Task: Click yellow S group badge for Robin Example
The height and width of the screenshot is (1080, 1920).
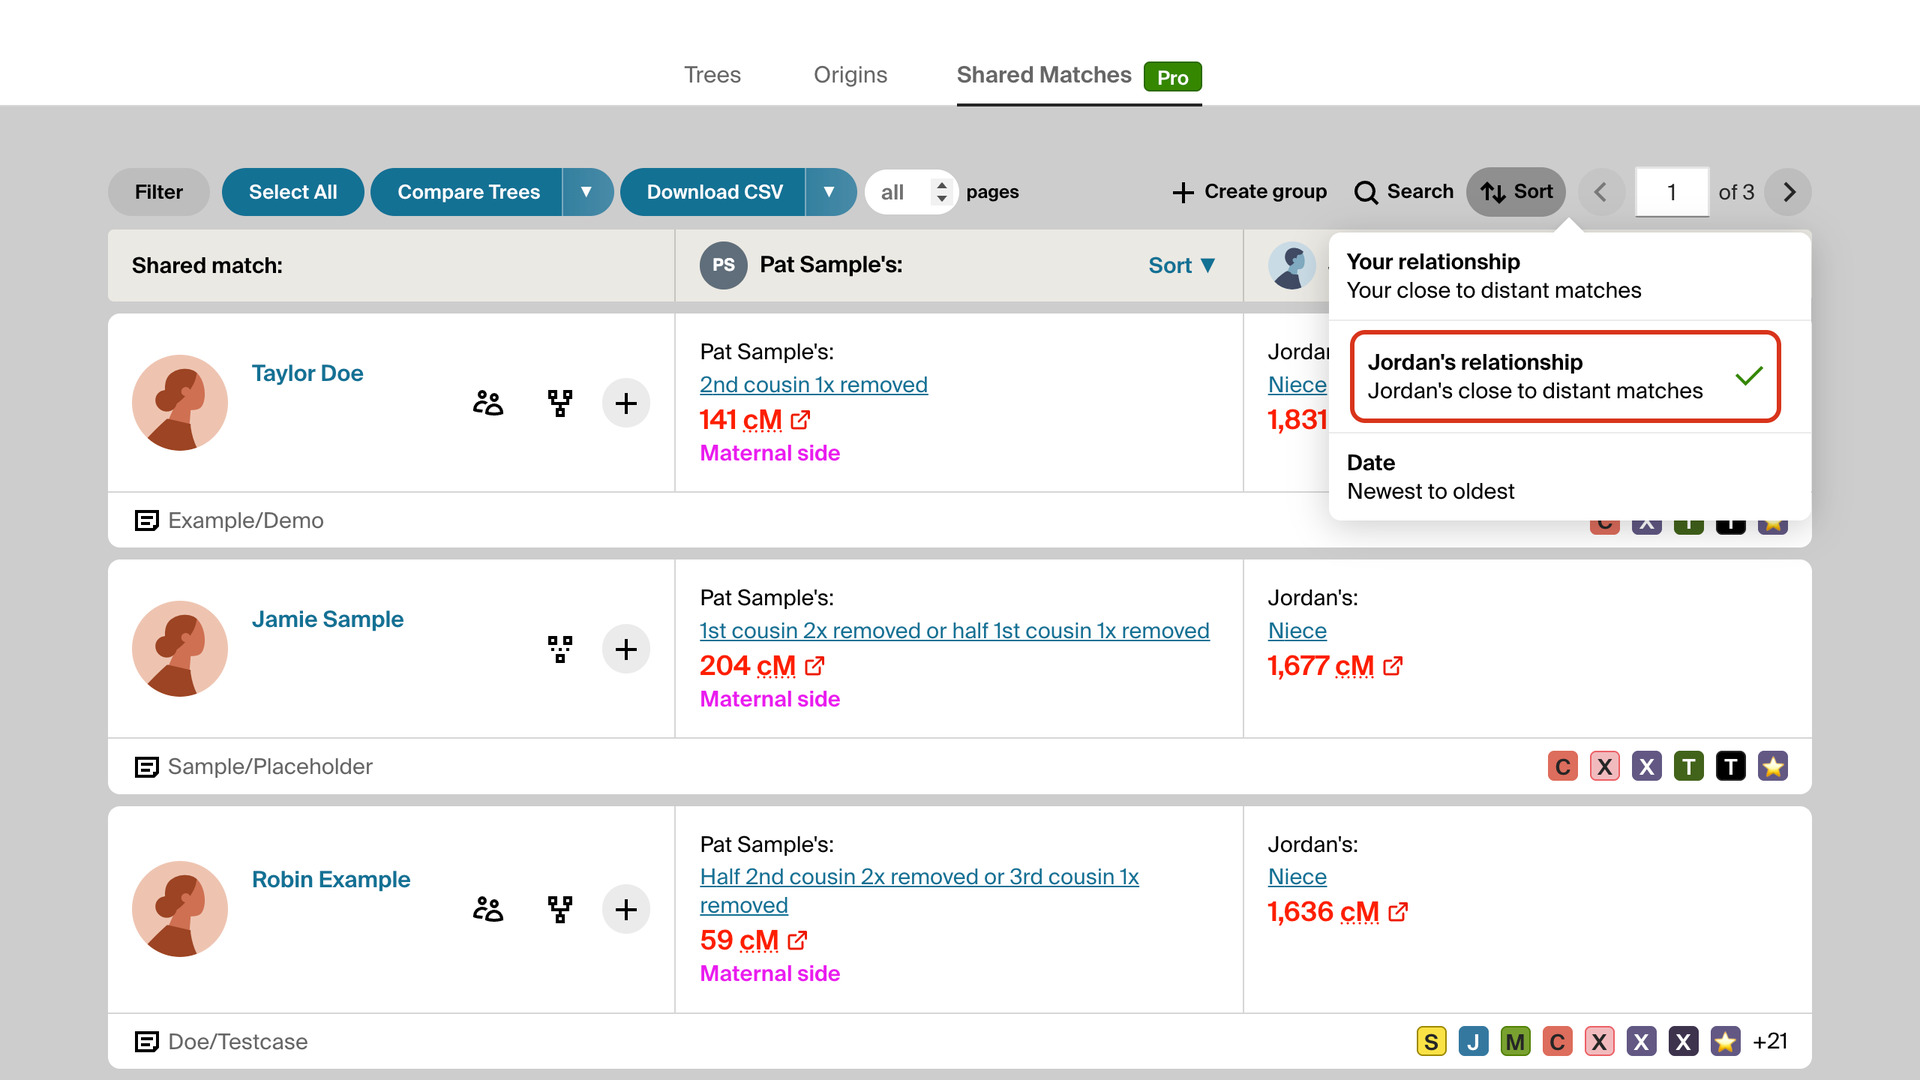Action: [x=1432, y=1041]
